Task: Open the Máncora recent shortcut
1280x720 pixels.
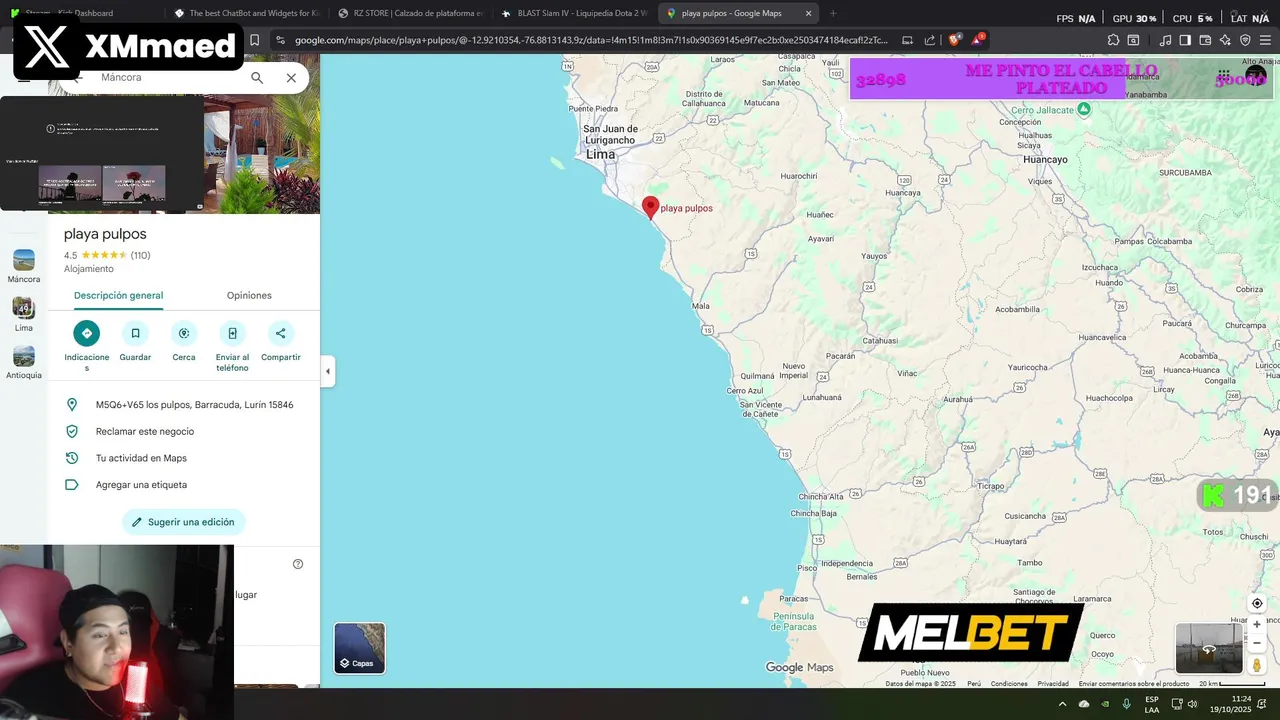Action: (x=24, y=266)
